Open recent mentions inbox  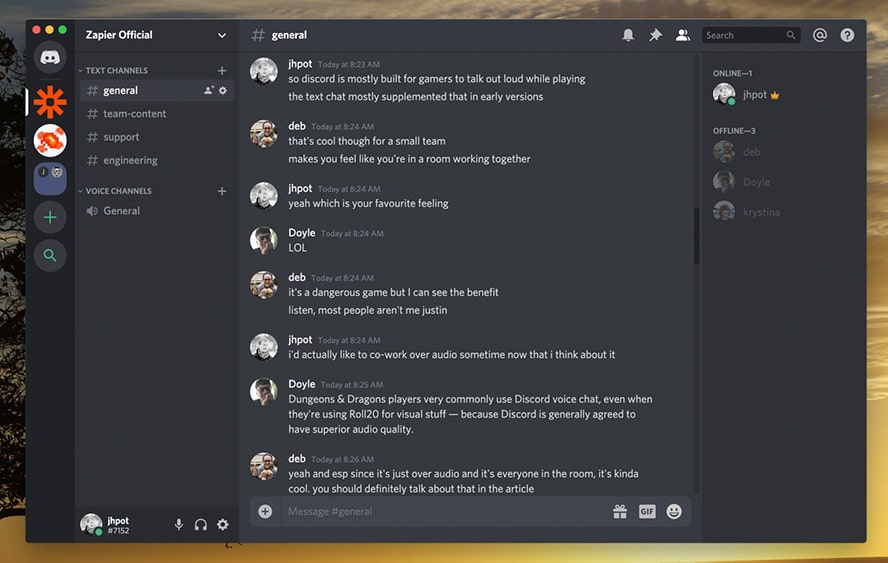[820, 35]
